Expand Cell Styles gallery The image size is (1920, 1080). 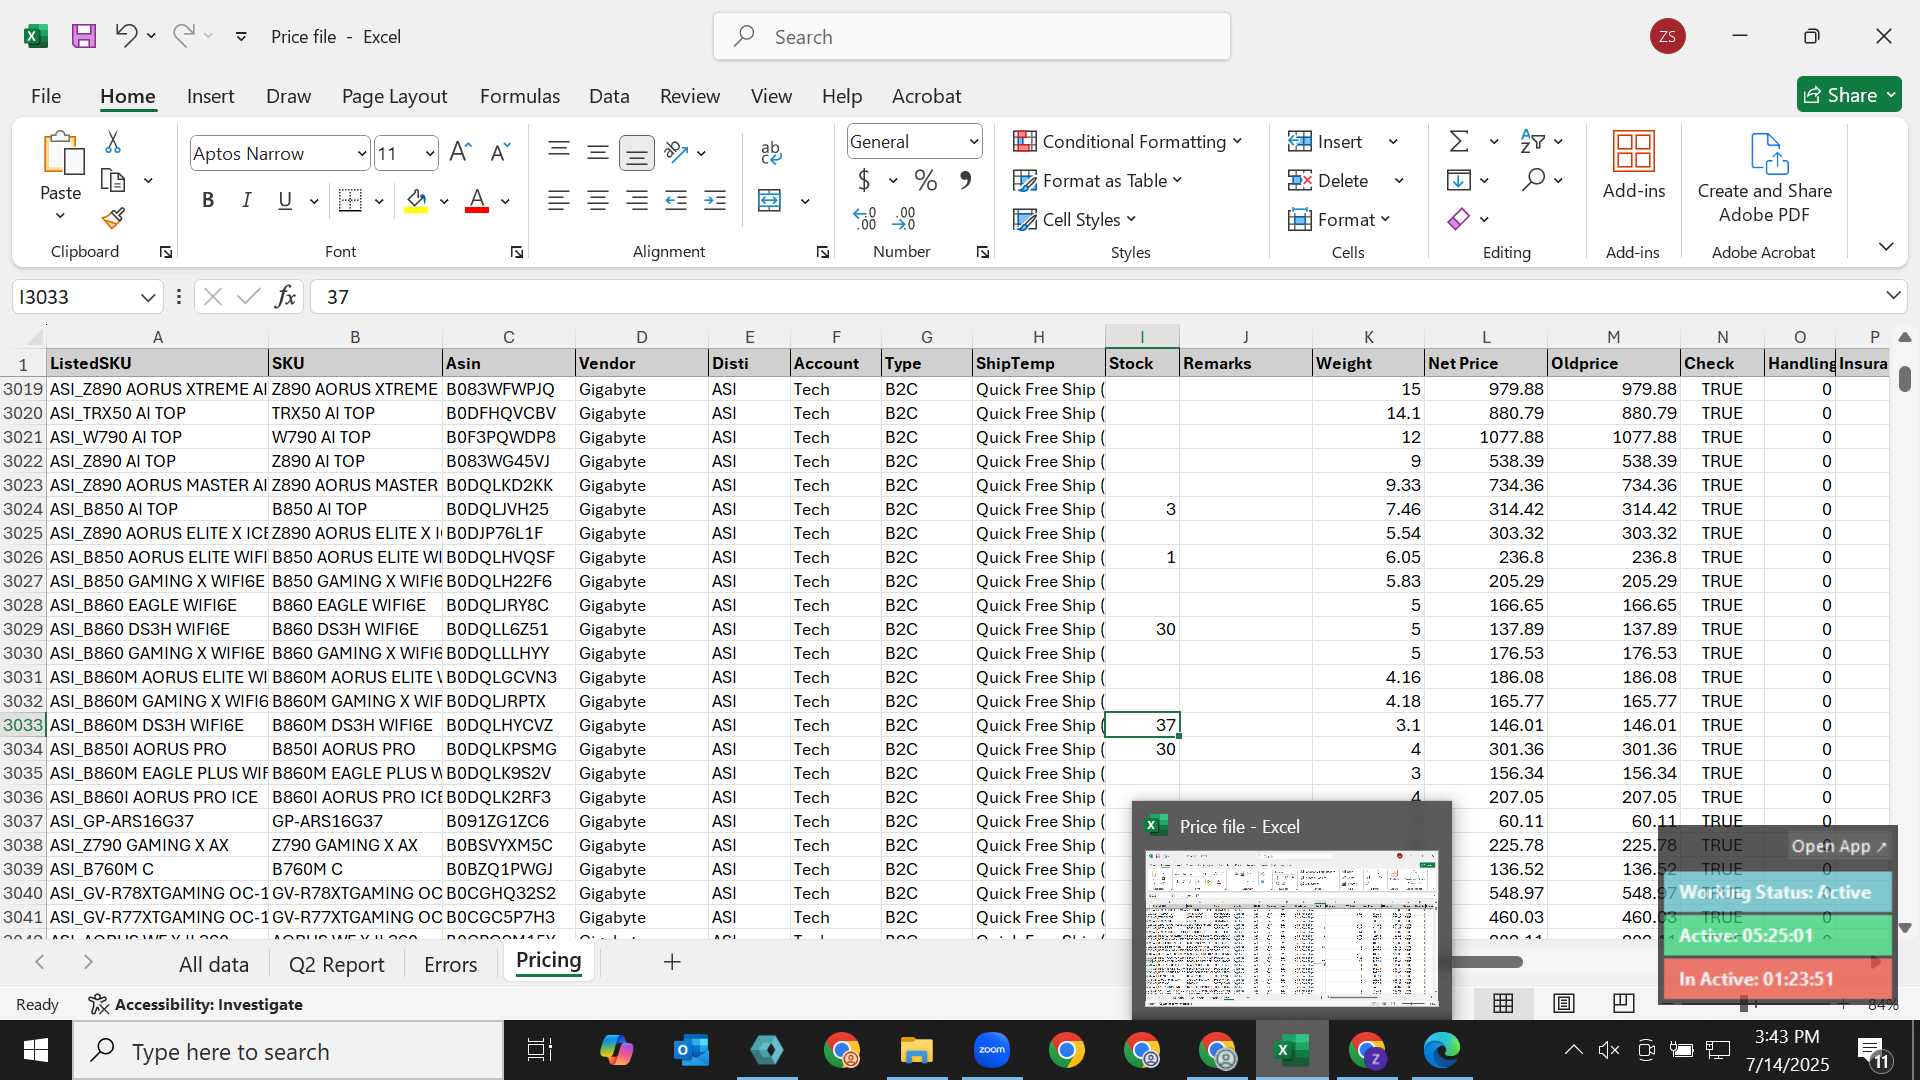point(1075,219)
